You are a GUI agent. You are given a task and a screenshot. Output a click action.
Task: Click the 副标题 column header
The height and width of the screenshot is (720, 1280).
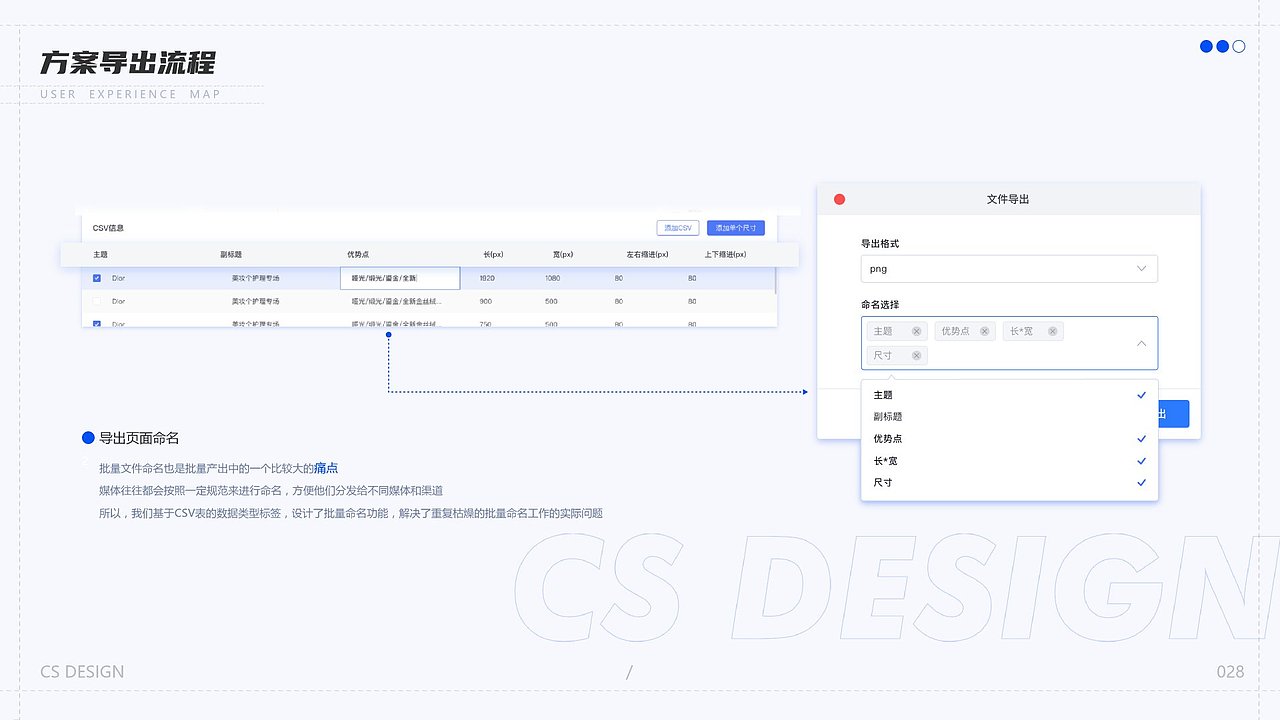point(231,255)
